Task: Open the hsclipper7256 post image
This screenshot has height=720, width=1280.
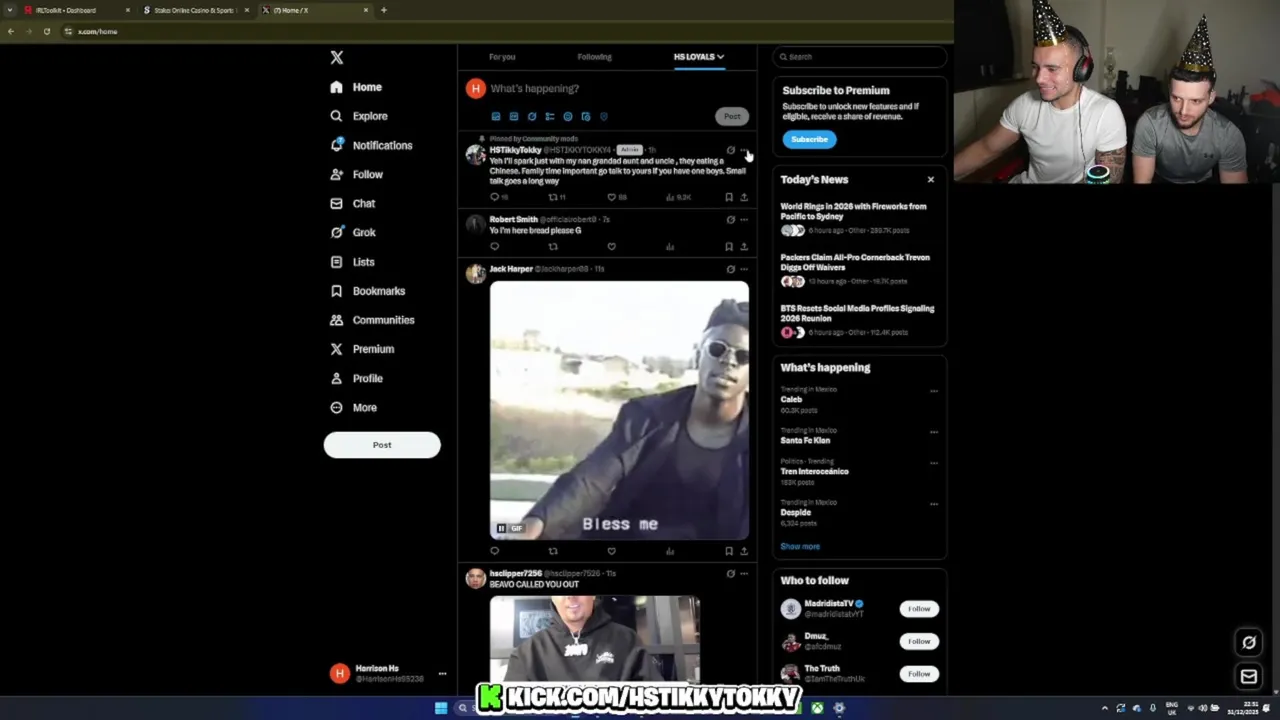Action: (595, 638)
